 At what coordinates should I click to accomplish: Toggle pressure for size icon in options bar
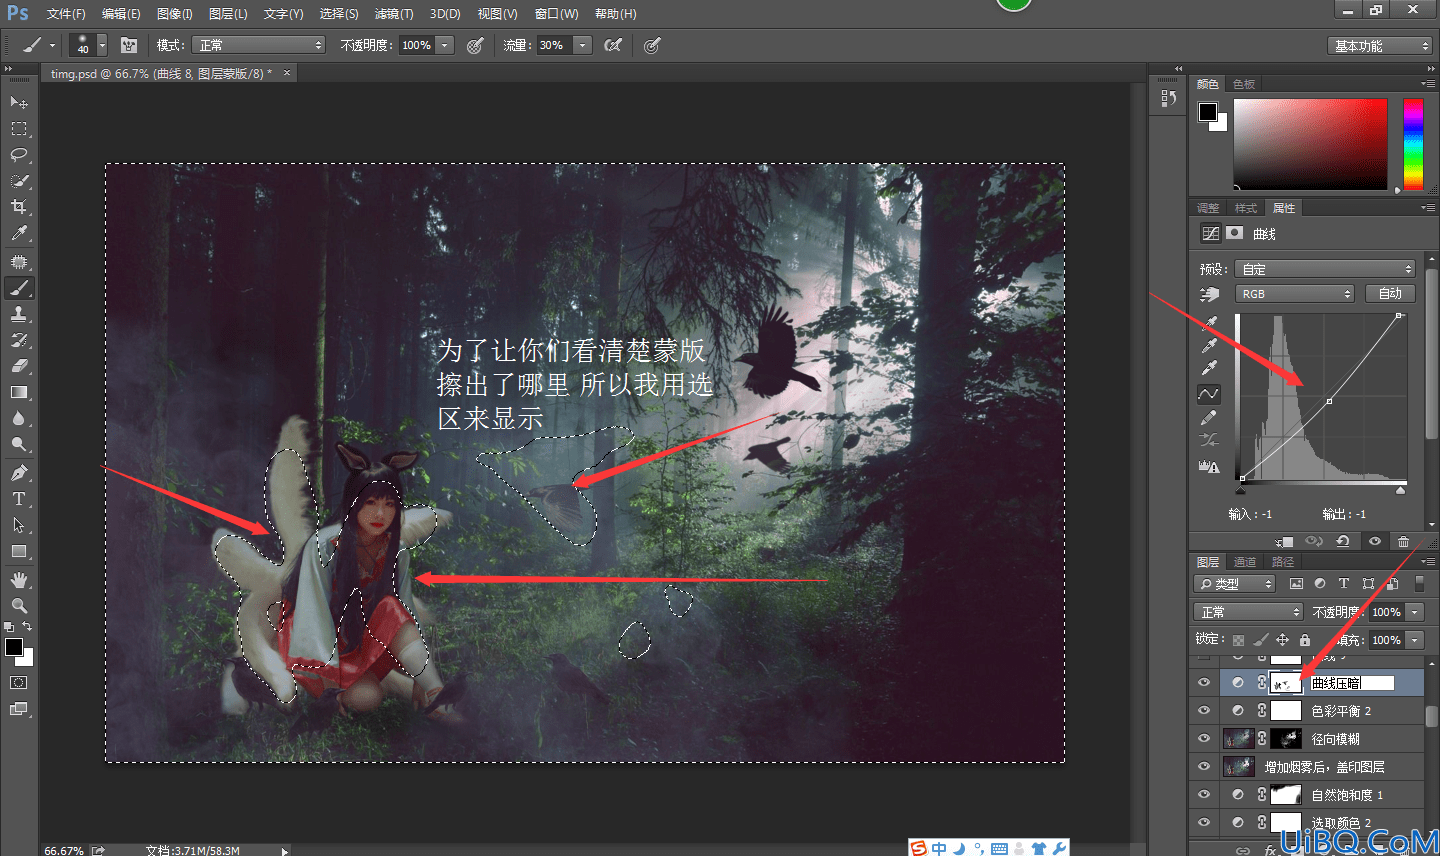pos(652,45)
